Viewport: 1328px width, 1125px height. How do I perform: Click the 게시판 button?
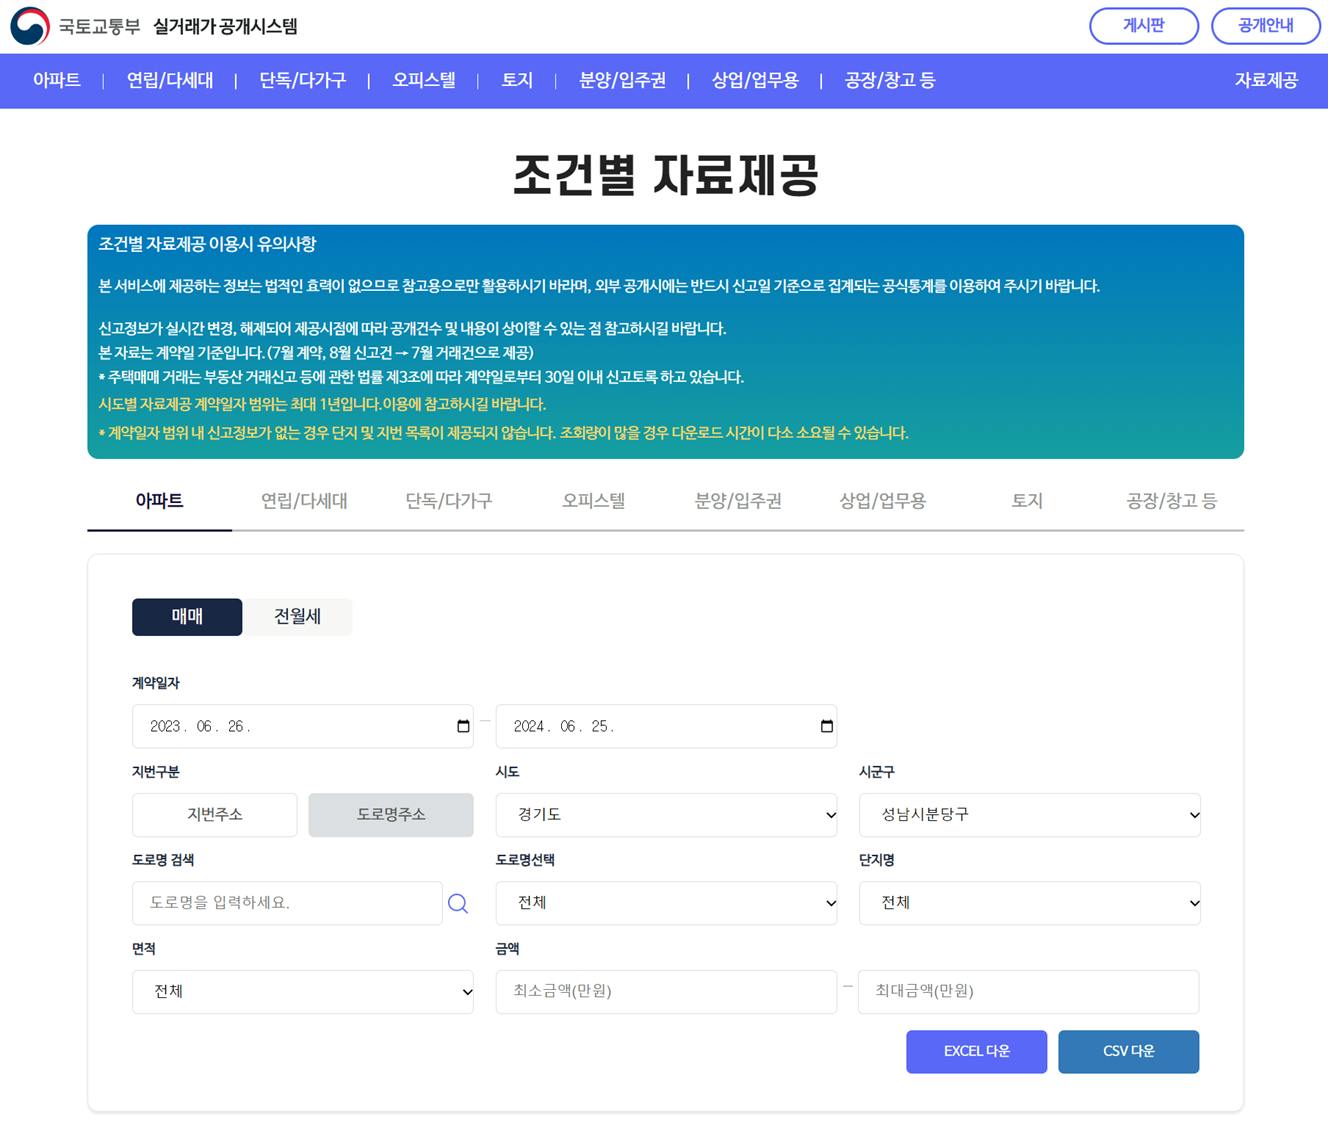1144,26
